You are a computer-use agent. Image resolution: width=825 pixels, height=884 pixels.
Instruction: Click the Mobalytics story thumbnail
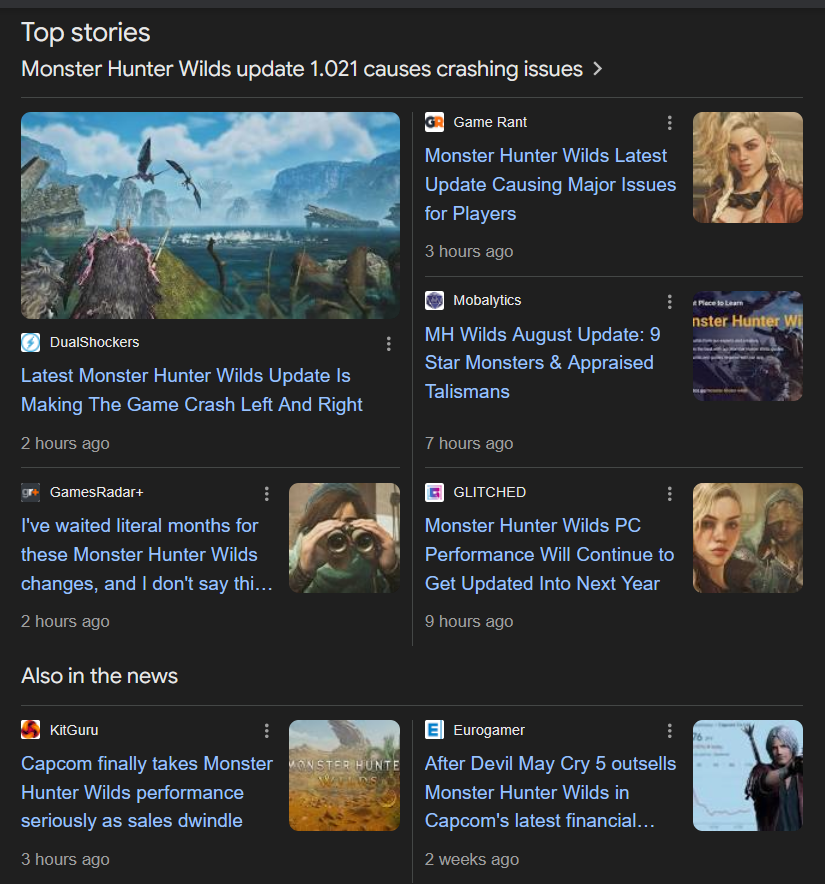click(748, 346)
